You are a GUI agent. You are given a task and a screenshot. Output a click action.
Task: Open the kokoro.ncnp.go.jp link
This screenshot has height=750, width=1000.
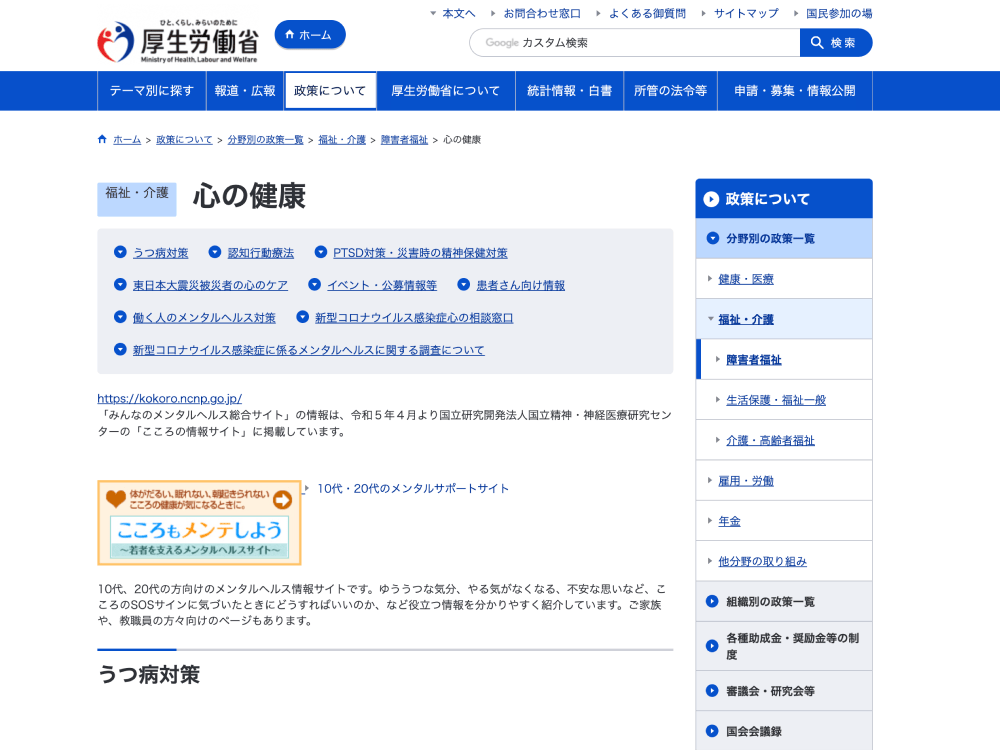tap(169, 398)
